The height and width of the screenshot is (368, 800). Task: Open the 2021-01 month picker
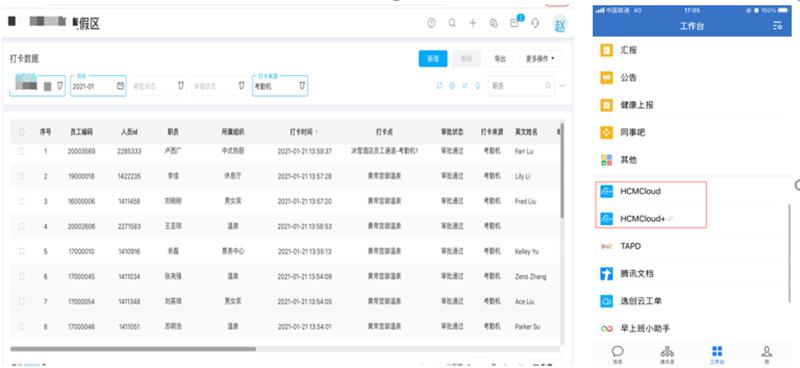click(98, 86)
